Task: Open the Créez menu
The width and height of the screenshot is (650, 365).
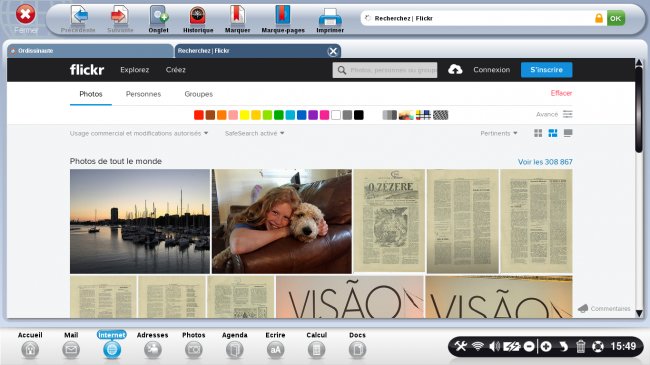Action: tap(176, 70)
